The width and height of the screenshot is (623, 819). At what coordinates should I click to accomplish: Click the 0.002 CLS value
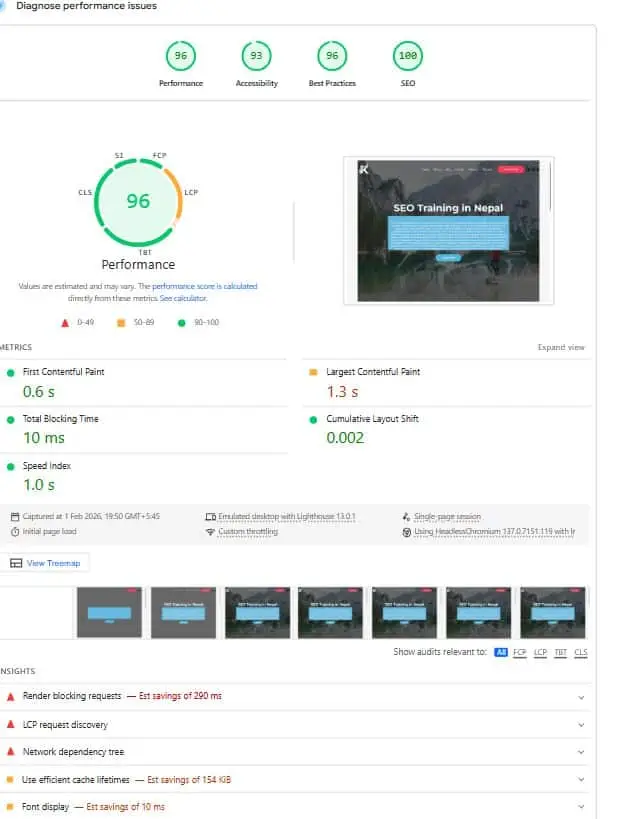coord(345,438)
